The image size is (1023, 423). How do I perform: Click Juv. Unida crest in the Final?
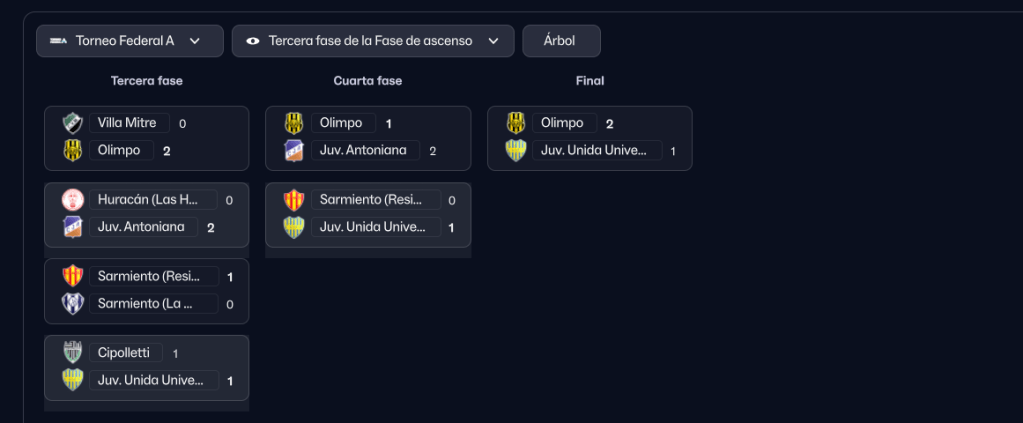(x=515, y=150)
